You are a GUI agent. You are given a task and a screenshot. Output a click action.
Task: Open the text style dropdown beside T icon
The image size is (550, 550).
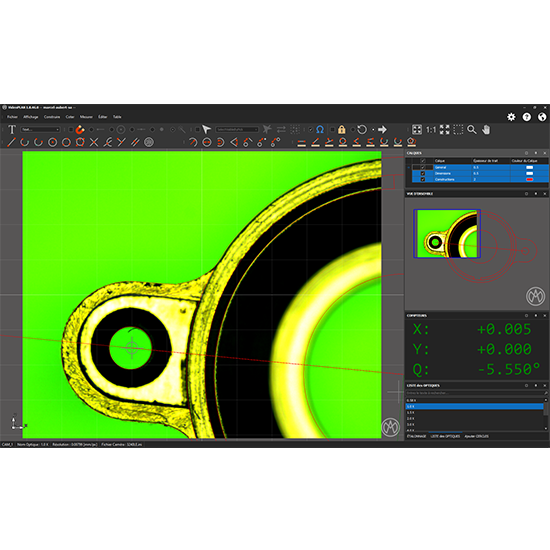pos(40,129)
